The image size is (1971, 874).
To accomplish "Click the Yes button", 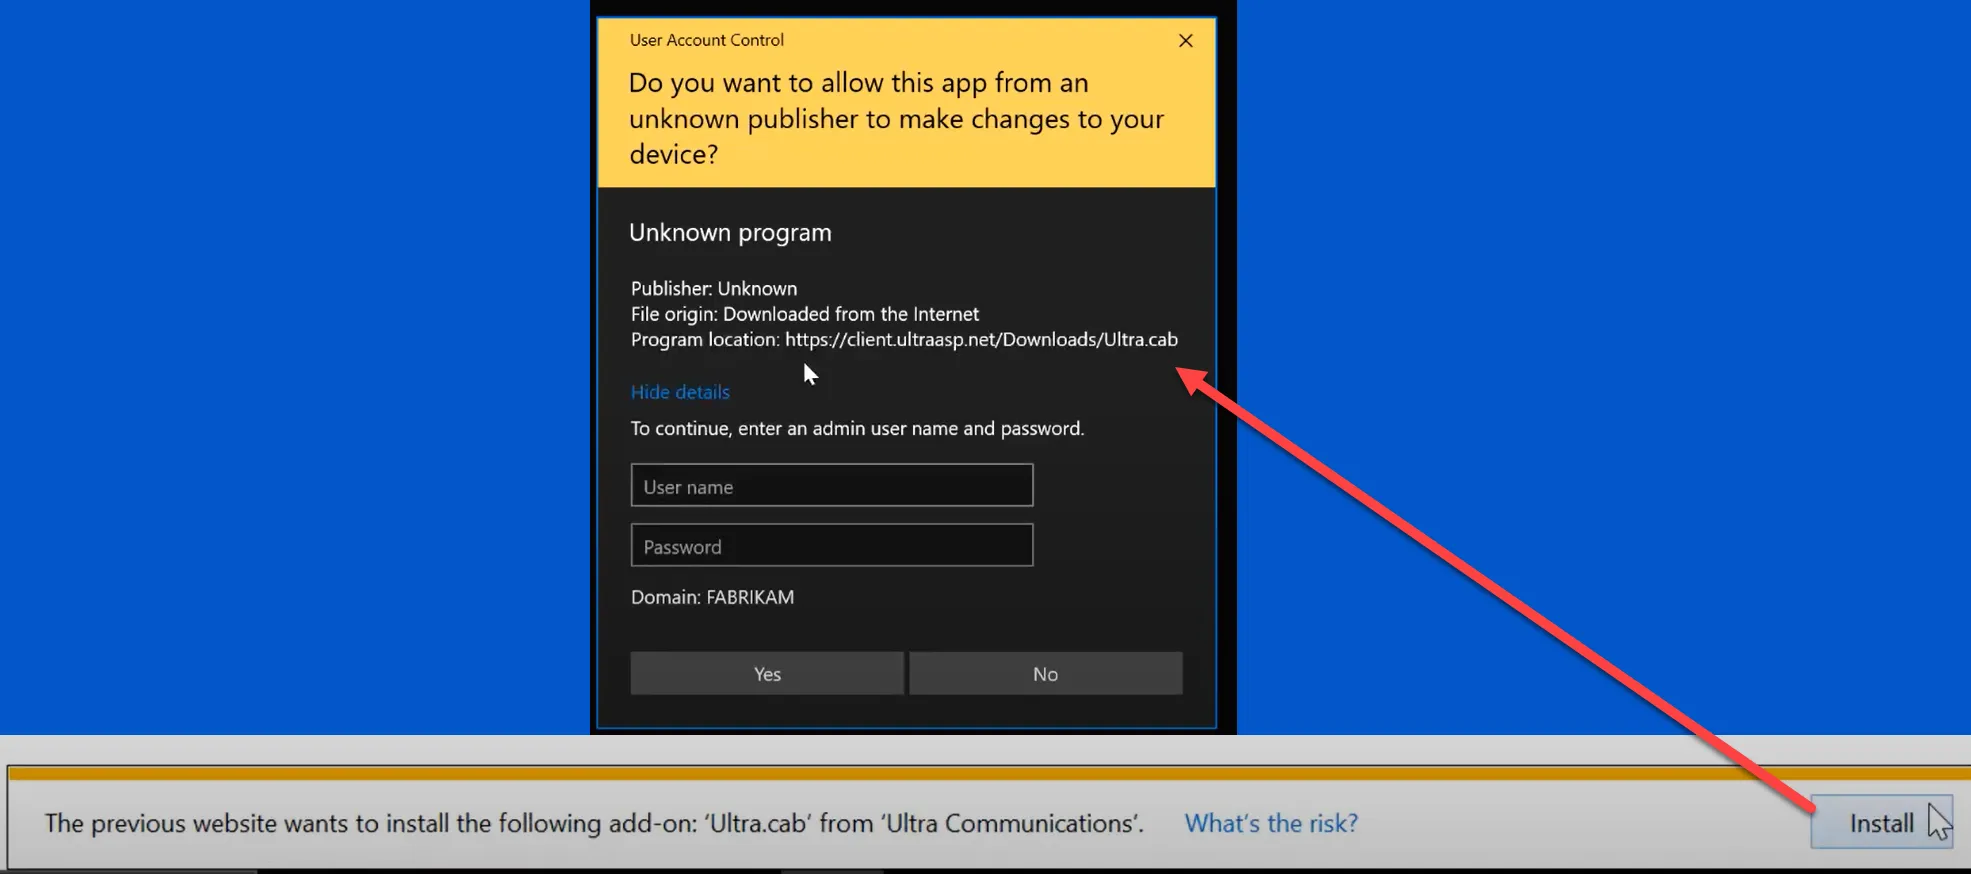I will pyautogui.click(x=767, y=674).
